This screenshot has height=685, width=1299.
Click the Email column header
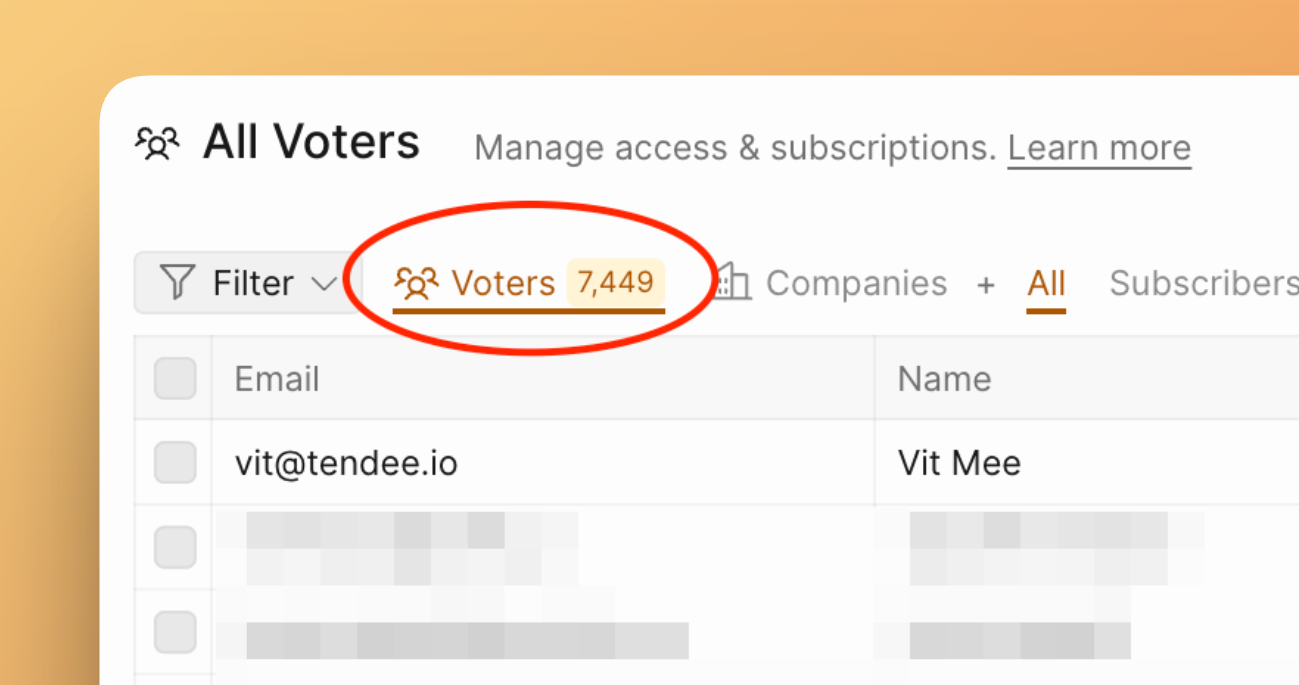(x=277, y=379)
